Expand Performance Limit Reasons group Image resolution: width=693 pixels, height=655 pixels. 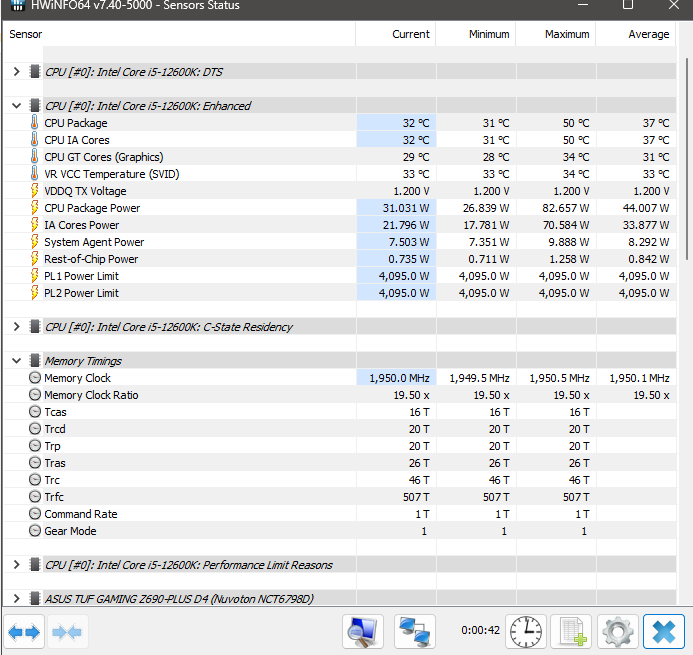tap(17, 565)
